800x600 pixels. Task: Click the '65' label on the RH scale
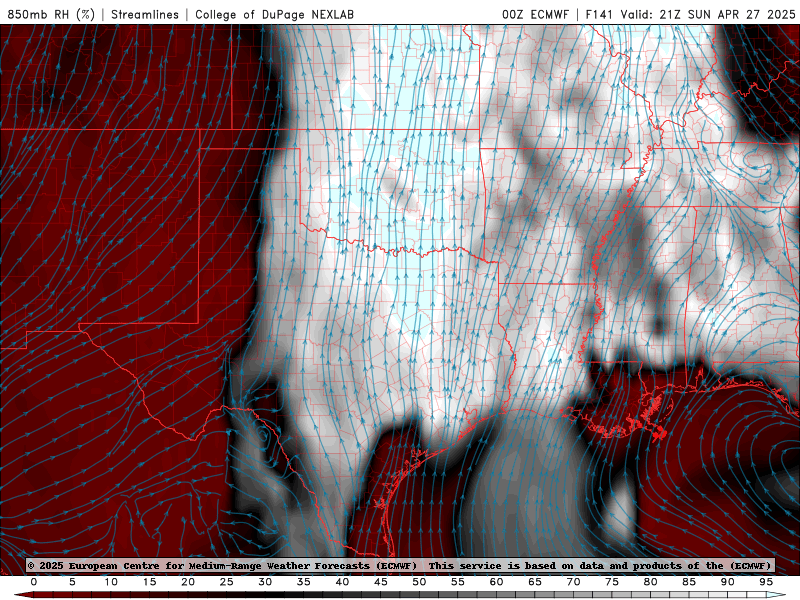click(x=535, y=582)
